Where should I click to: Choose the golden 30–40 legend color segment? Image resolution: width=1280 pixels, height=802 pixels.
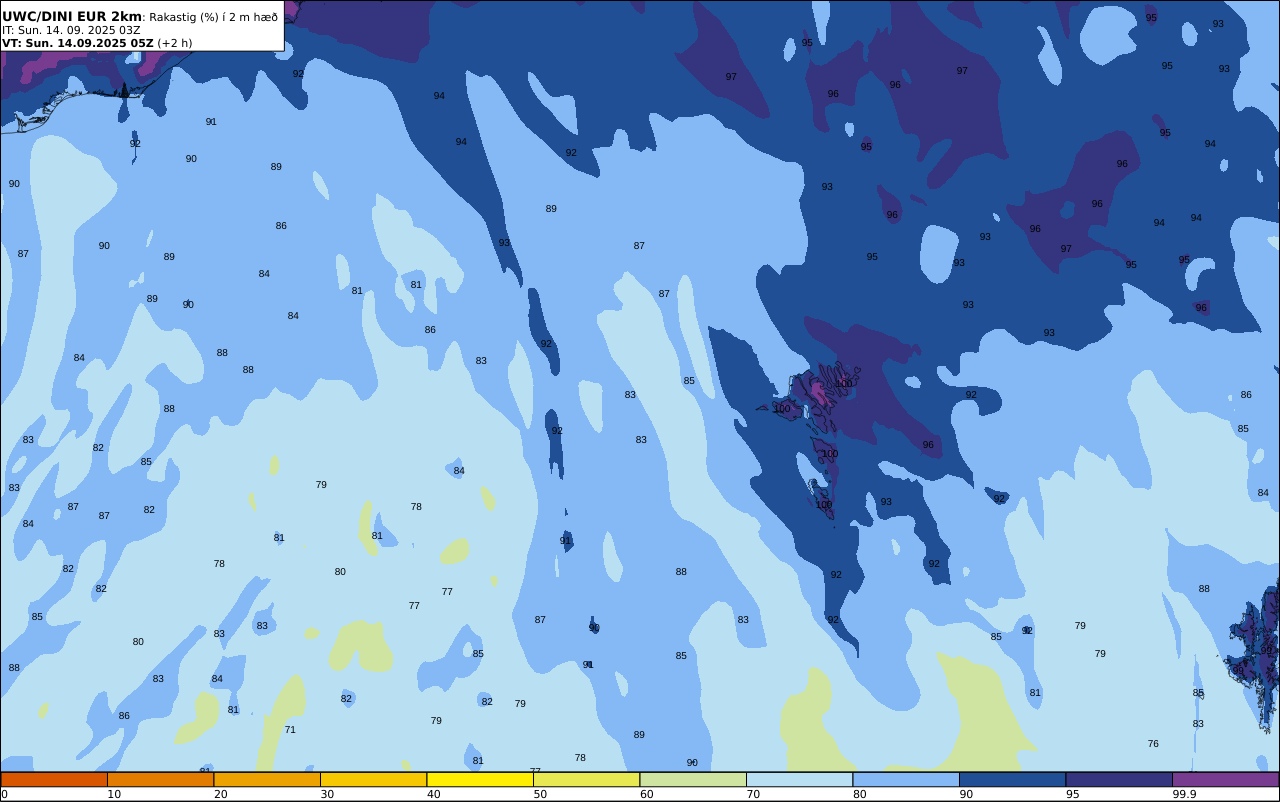coord(373,779)
